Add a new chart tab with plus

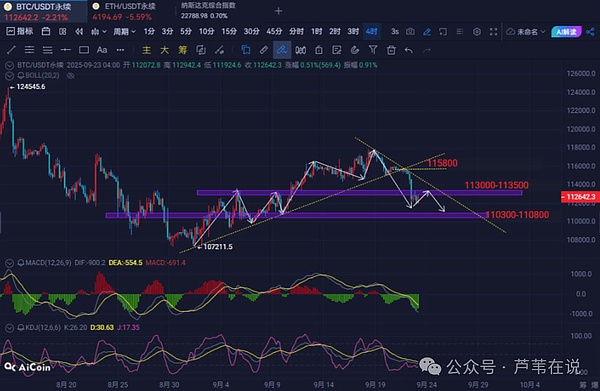pos(279,11)
